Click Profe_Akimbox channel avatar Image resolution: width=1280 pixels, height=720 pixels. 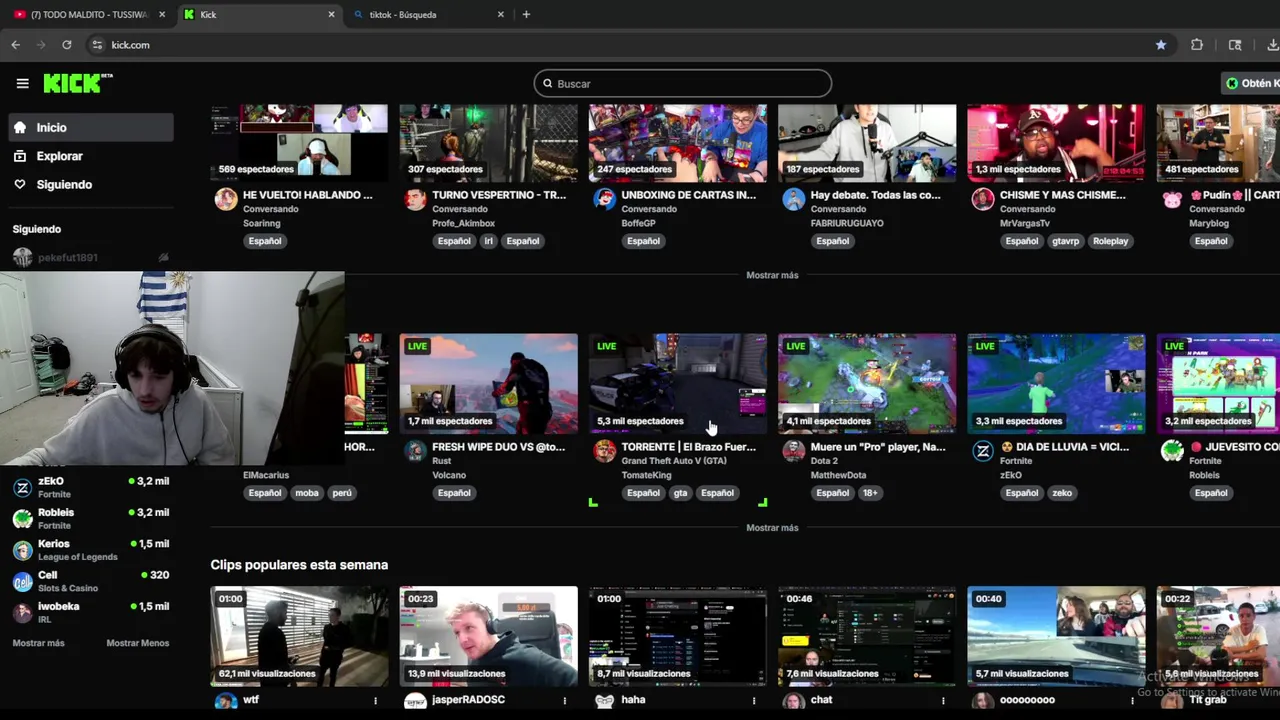415,199
